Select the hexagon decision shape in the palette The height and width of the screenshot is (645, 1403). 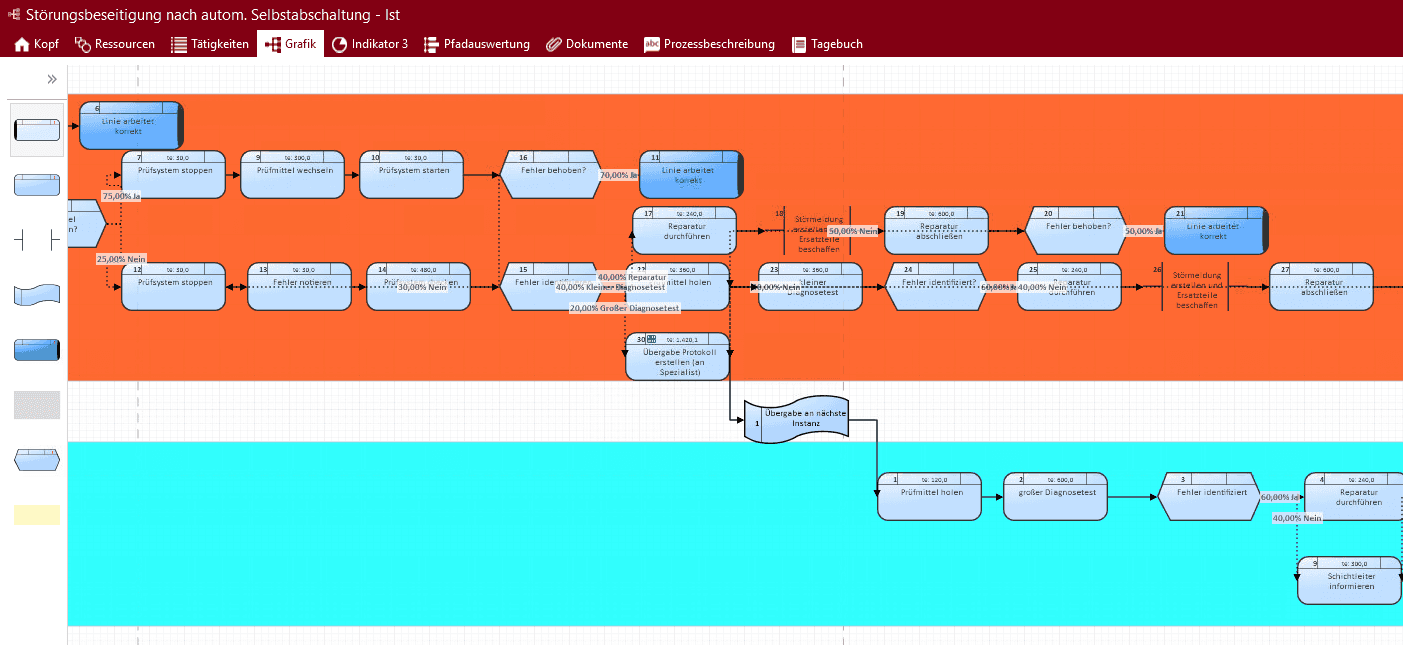(x=37, y=460)
